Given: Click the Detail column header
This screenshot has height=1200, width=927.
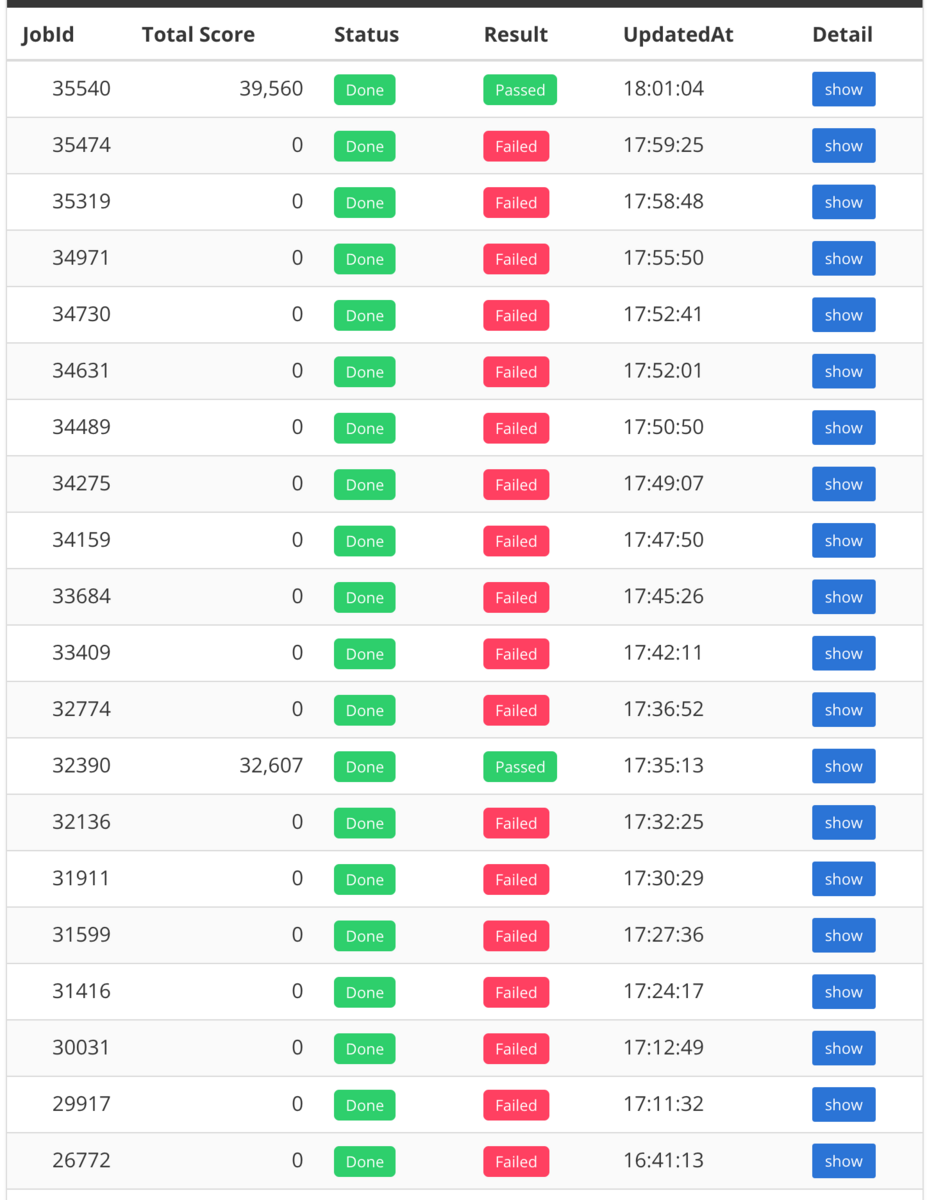Looking at the screenshot, I should [x=842, y=35].
